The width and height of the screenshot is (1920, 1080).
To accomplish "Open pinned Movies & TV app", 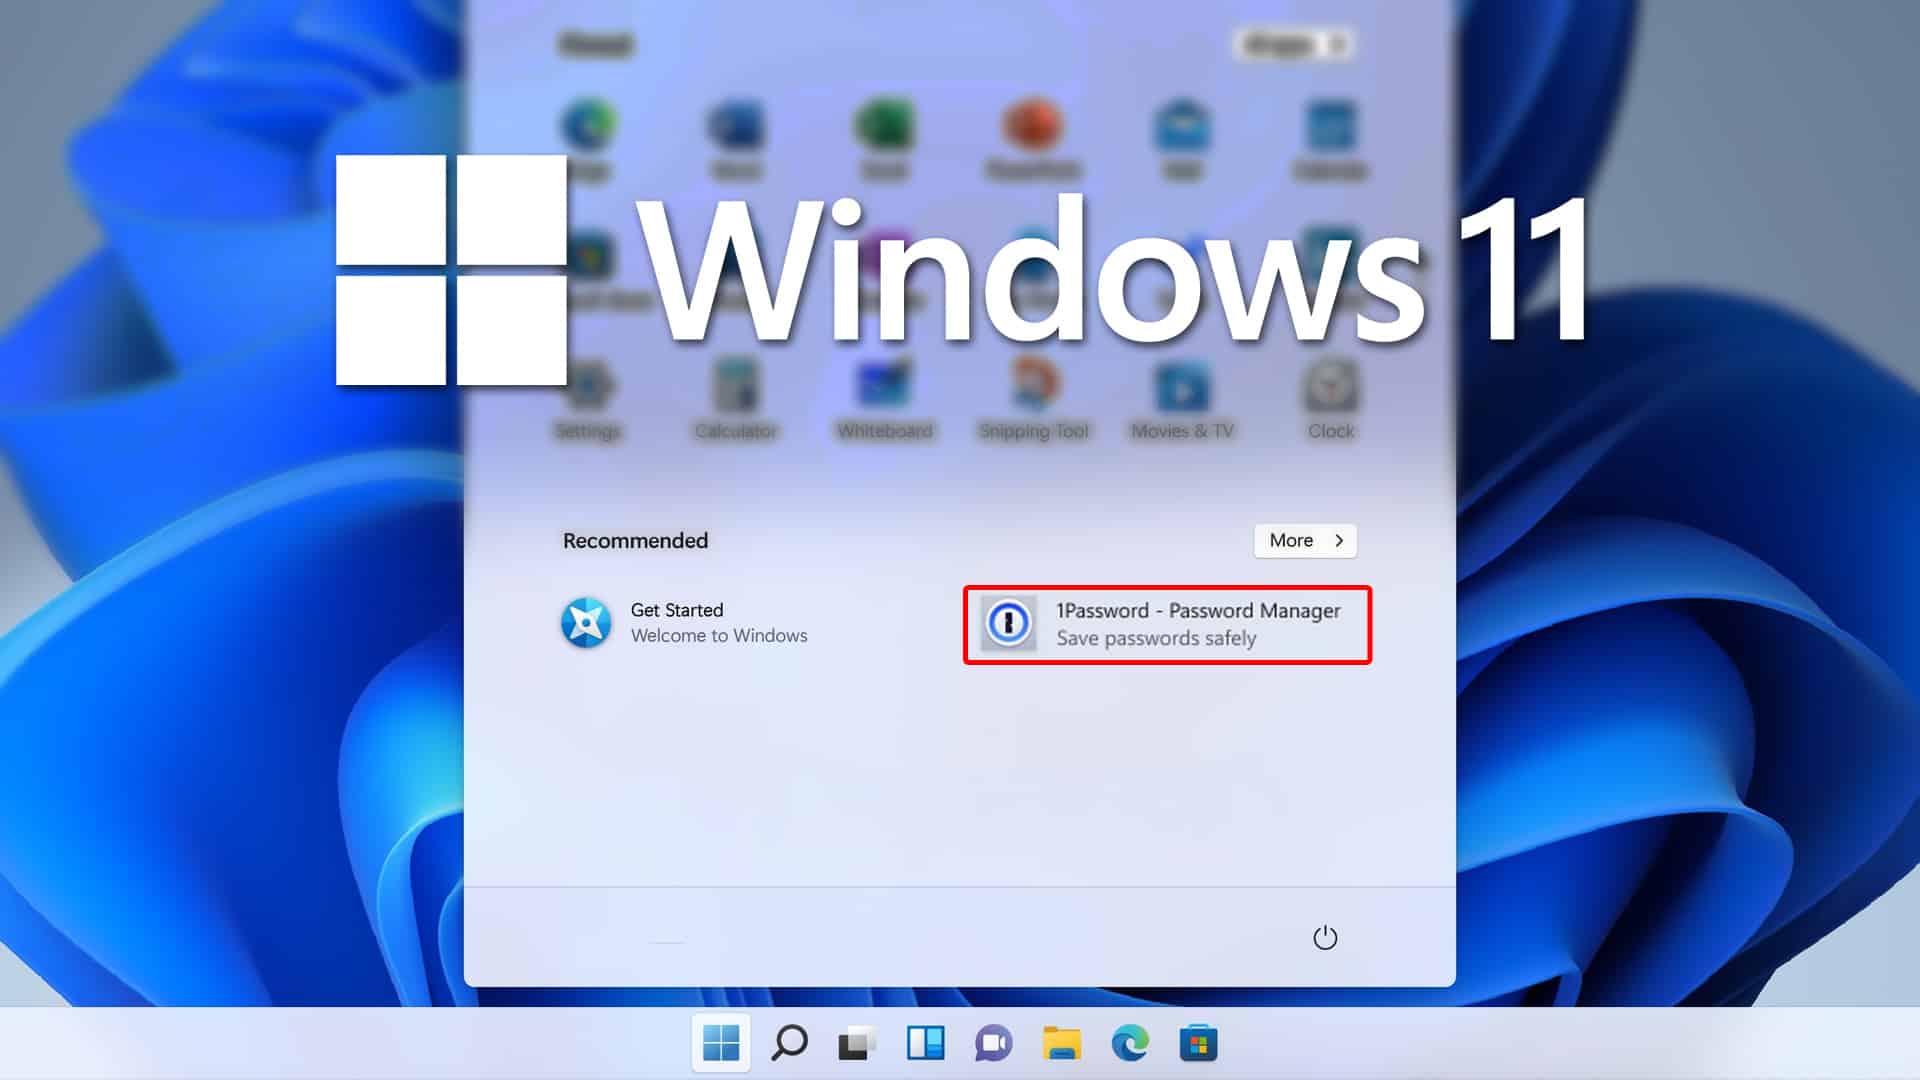I will (1182, 400).
